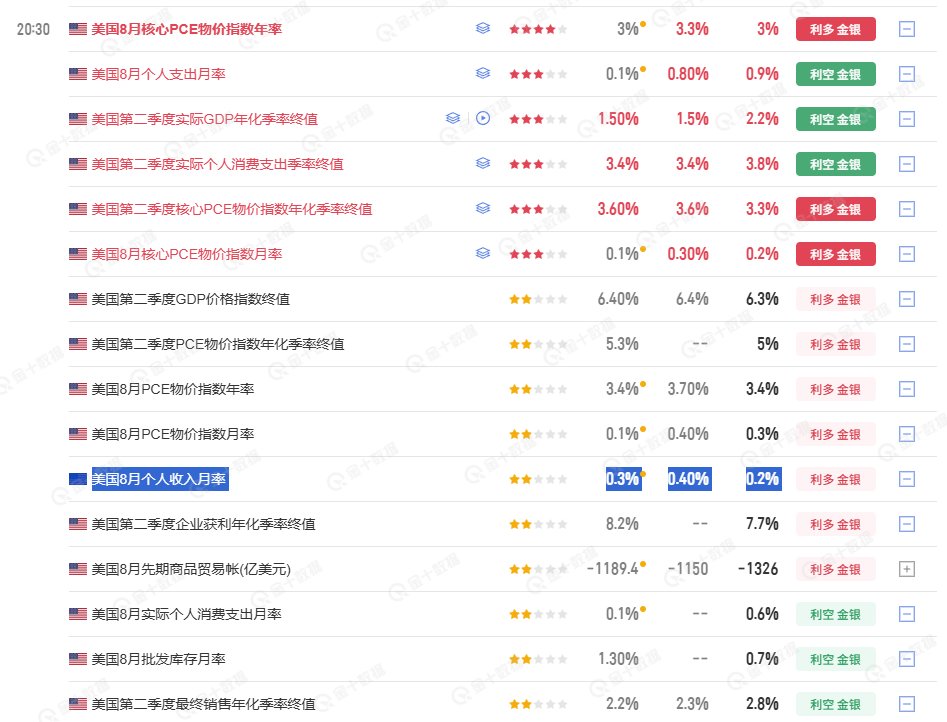Click 利空金银 tag for 美国第二季度实际GDP年化季率终值

click(x=835, y=119)
